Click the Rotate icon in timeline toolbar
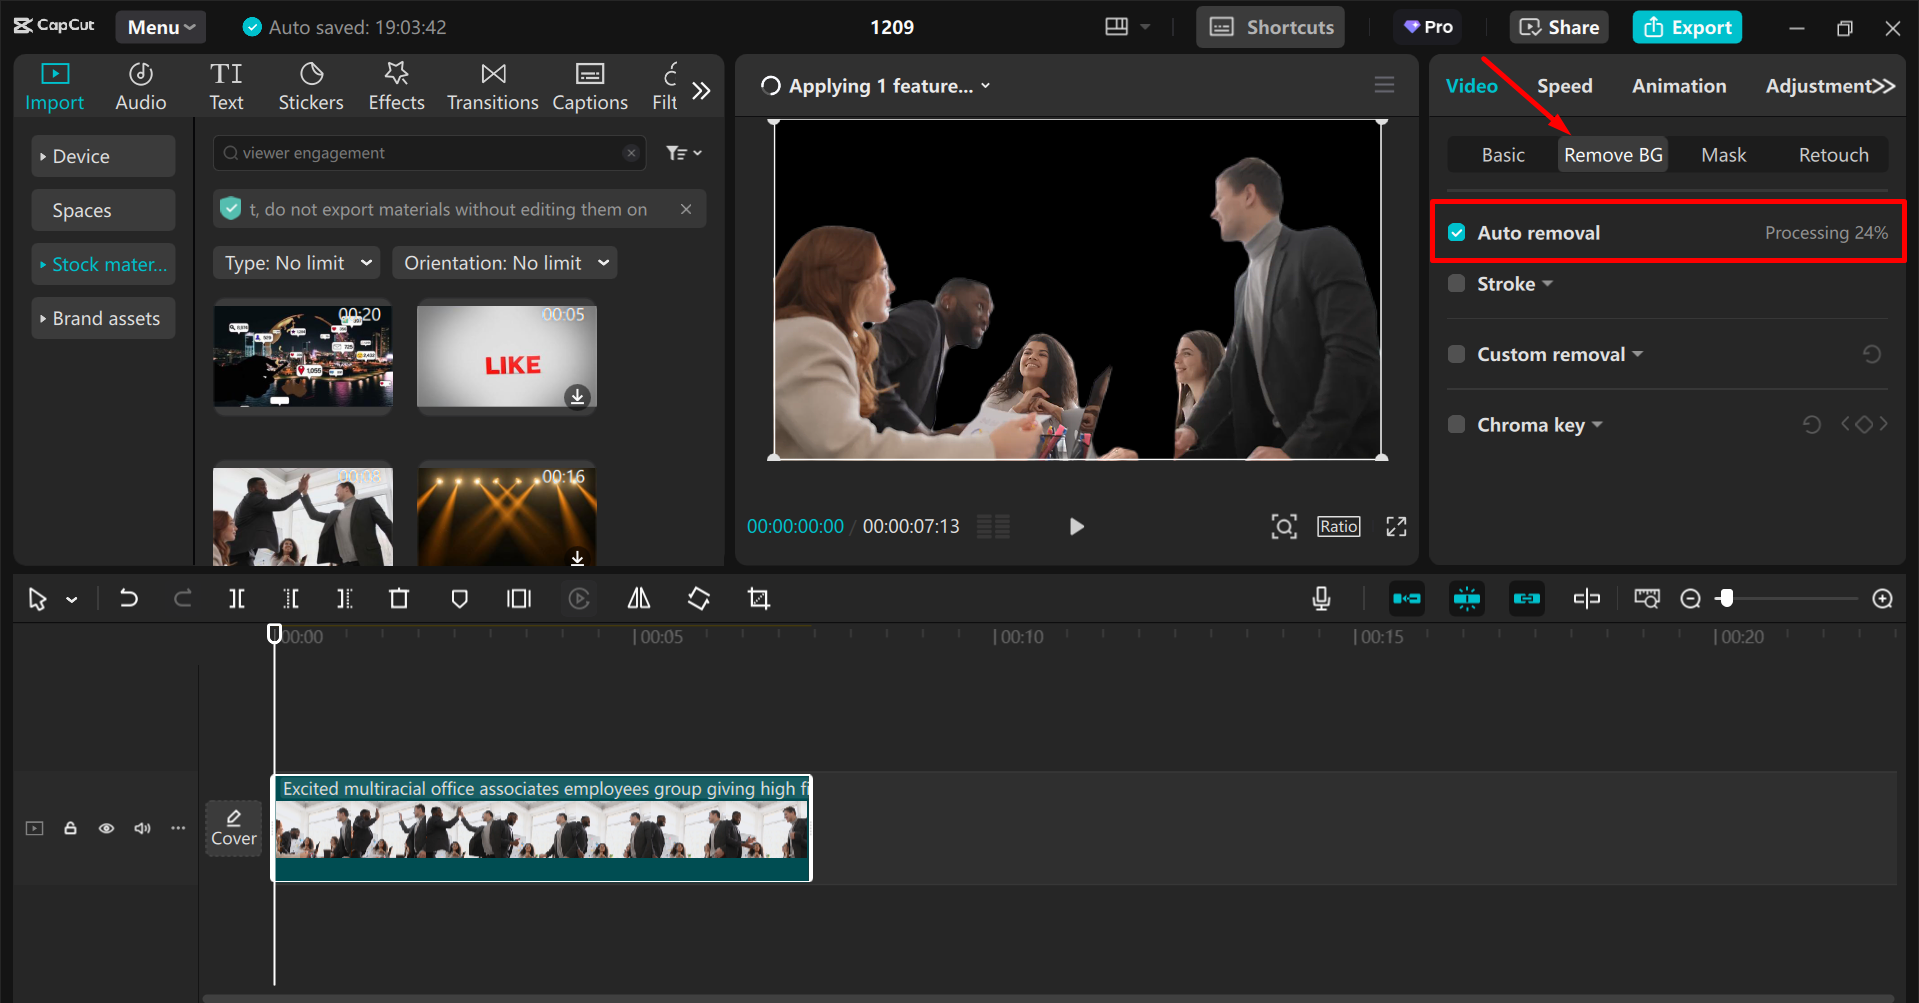 tap(699, 598)
